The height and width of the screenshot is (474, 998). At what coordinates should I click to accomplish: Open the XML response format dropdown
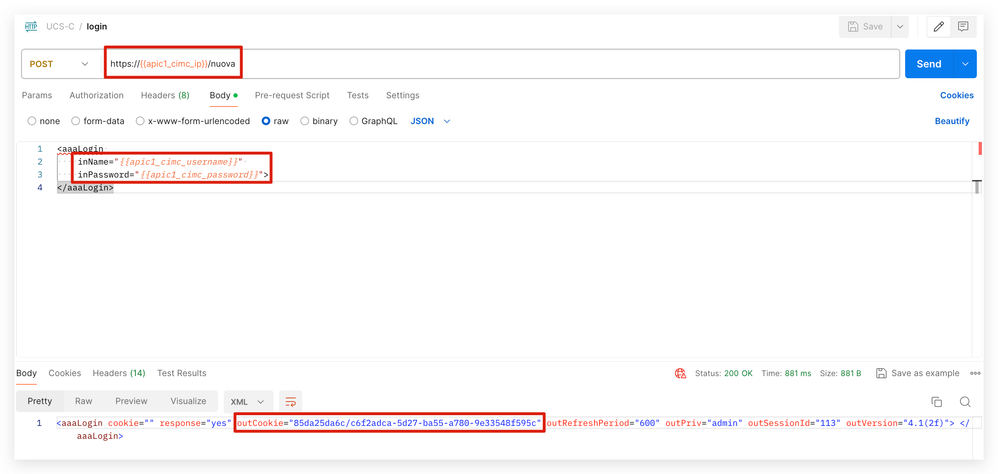click(248, 401)
